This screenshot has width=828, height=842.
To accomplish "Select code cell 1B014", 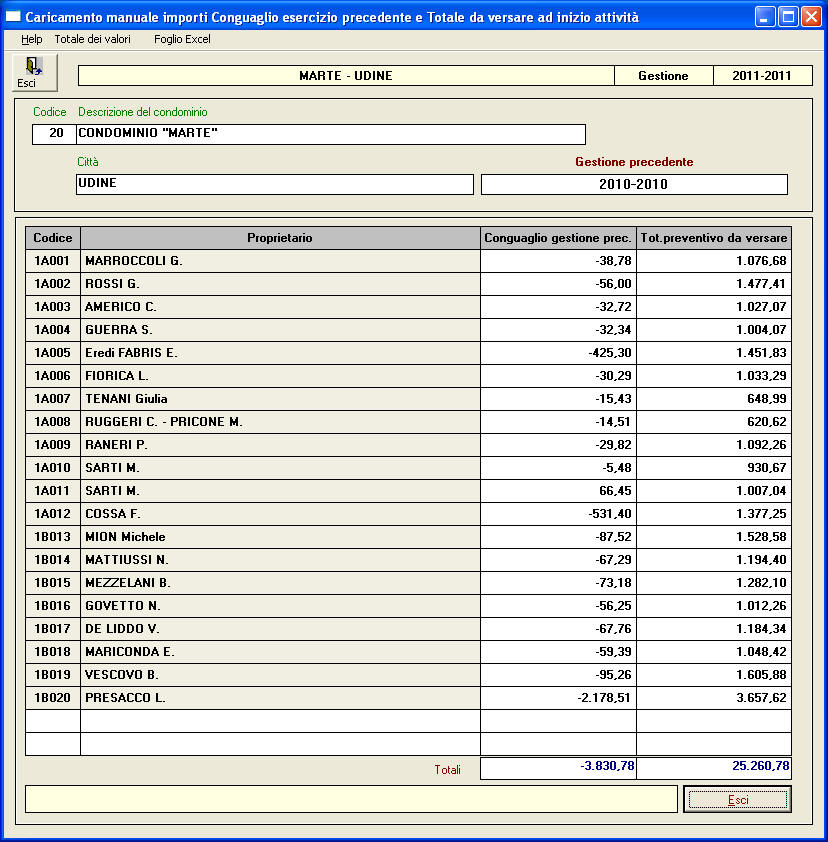I will [53, 560].
